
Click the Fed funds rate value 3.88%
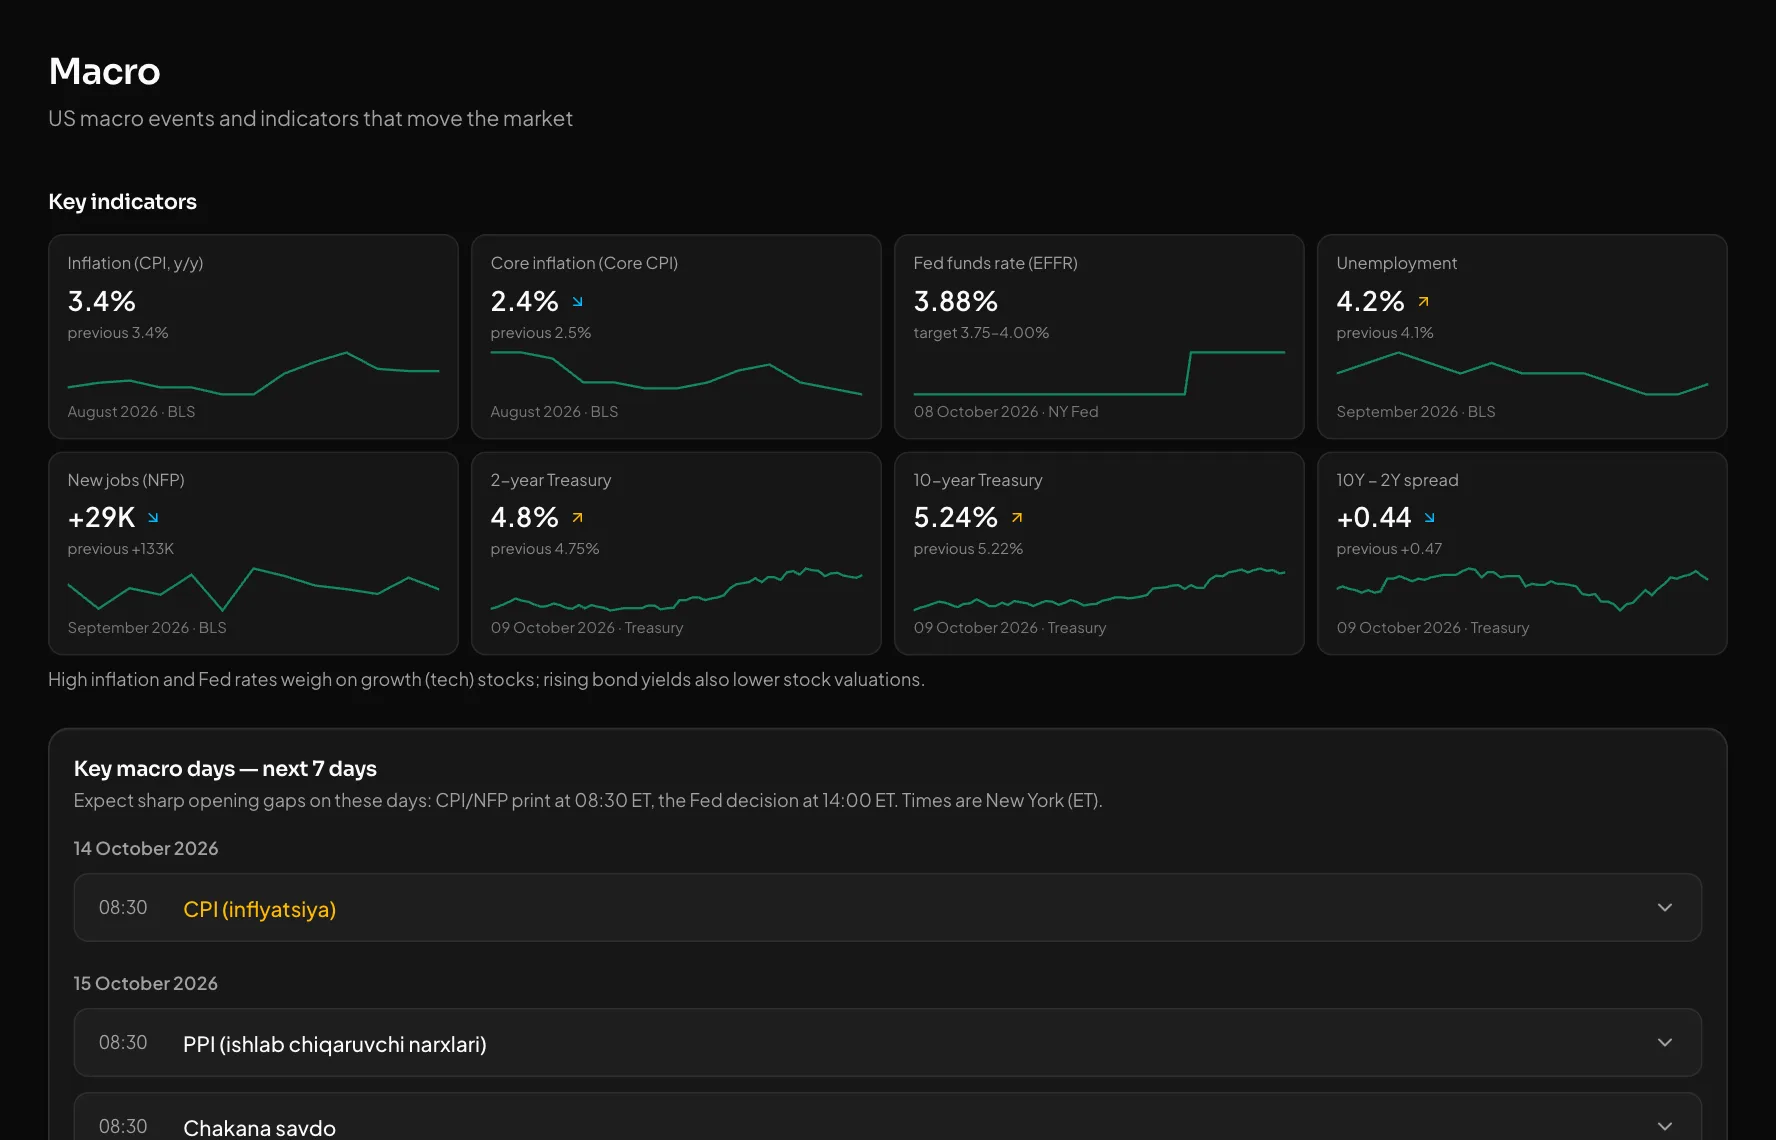point(955,301)
